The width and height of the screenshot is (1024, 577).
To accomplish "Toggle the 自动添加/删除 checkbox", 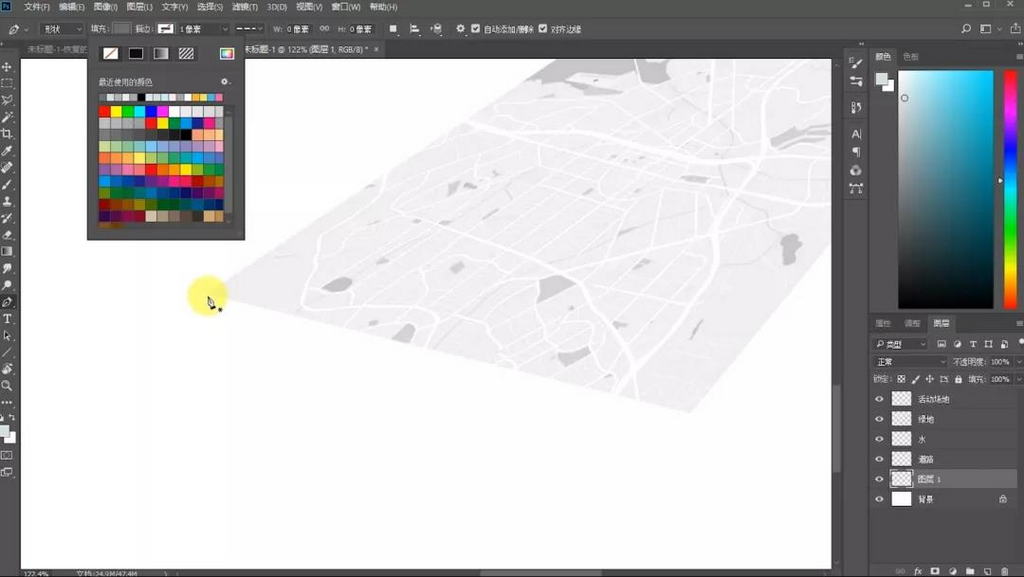I will tap(475, 29).
